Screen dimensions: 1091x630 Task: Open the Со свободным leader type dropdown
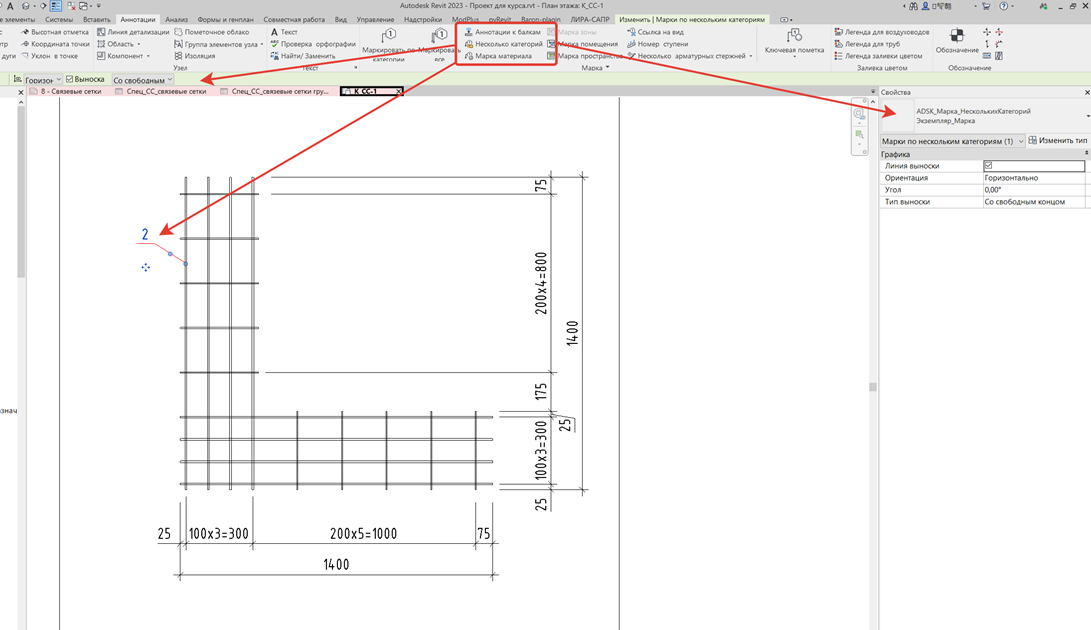[143, 80]
